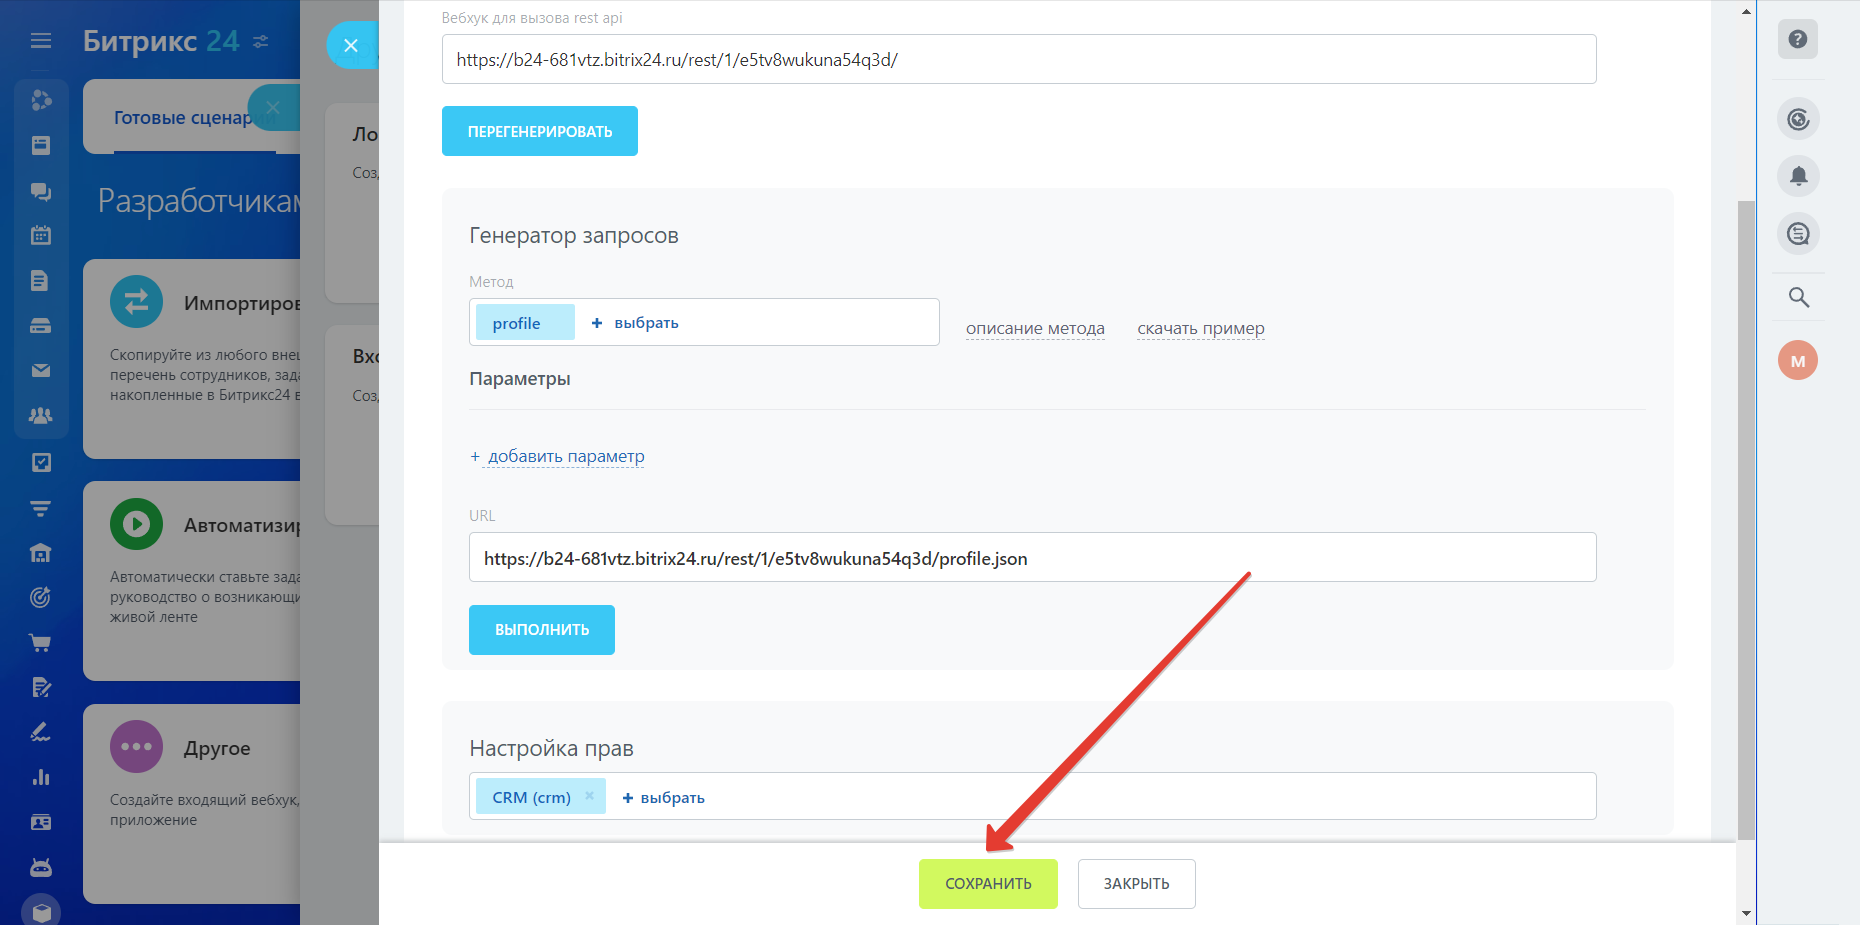The height and width of the screenshot is (925, 1860).
Task: Open the 'скачать пример' link
Action: coord(1201,329)
